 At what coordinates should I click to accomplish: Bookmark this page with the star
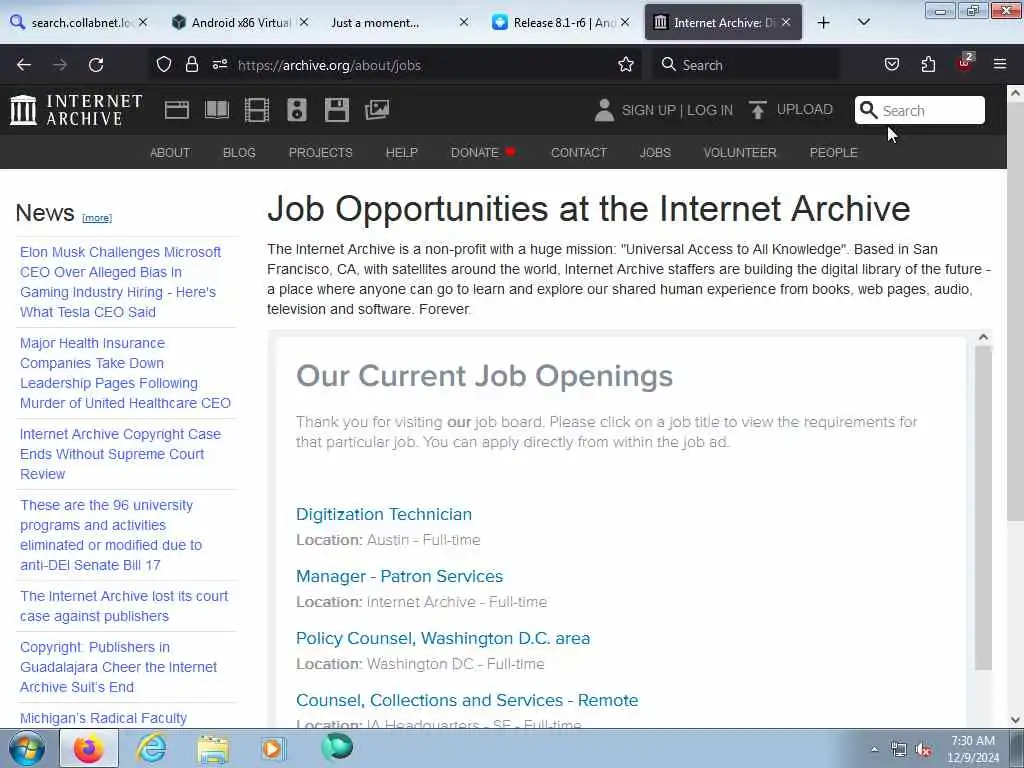pos(626,64)
